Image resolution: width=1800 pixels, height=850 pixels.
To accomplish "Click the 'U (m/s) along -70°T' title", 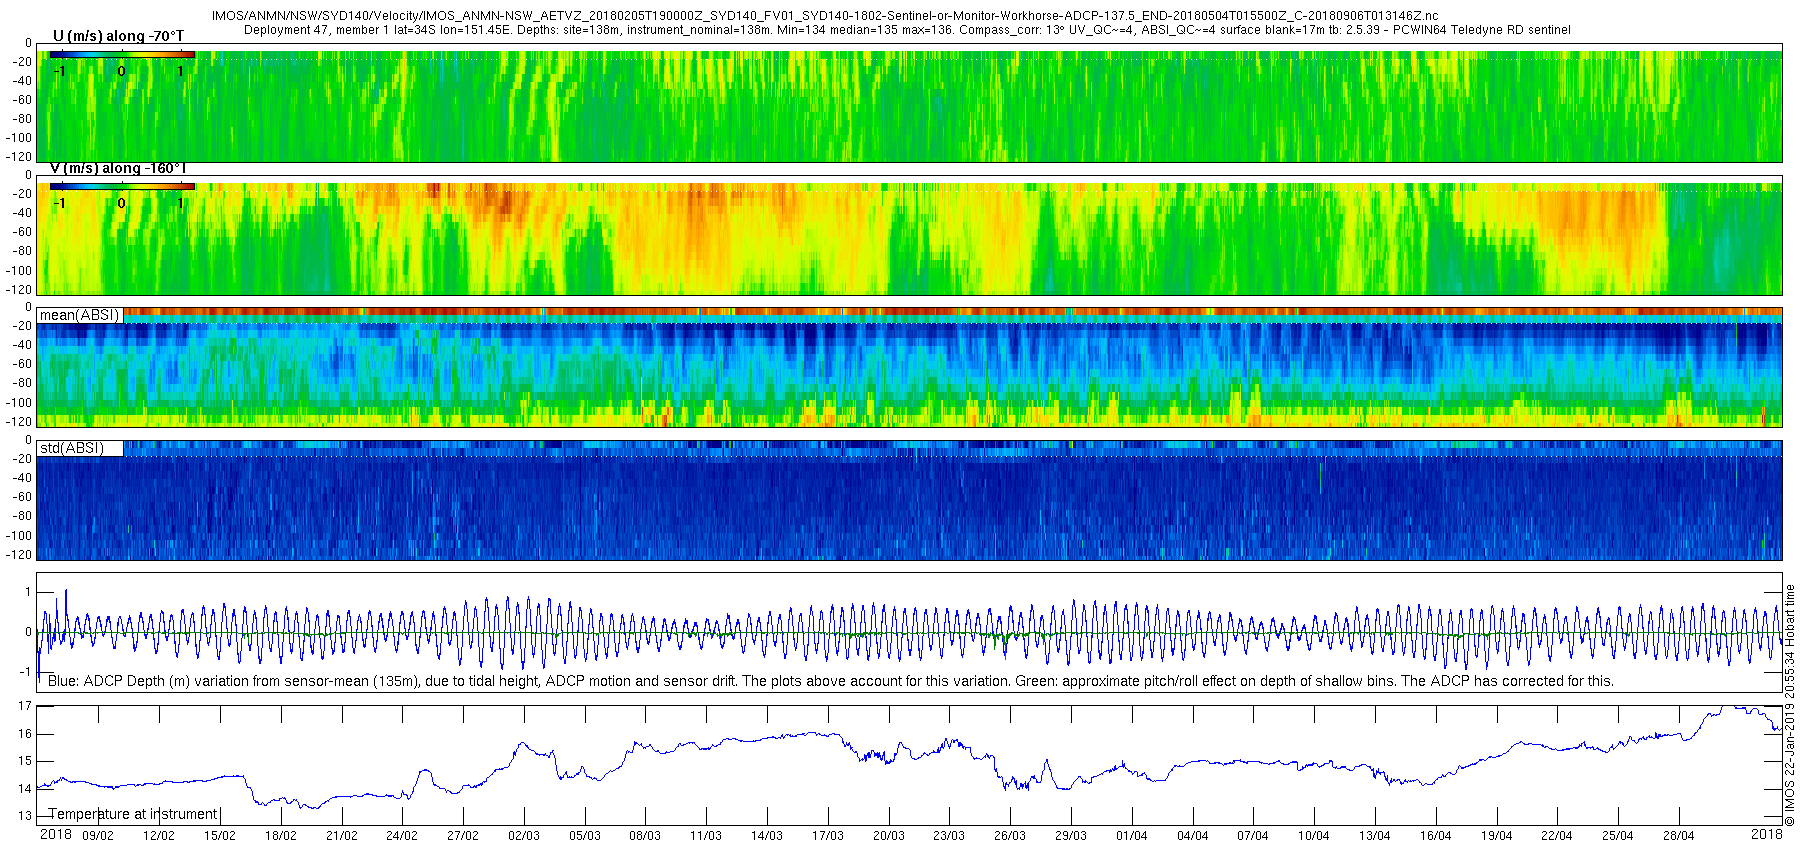I will [118, 36].
